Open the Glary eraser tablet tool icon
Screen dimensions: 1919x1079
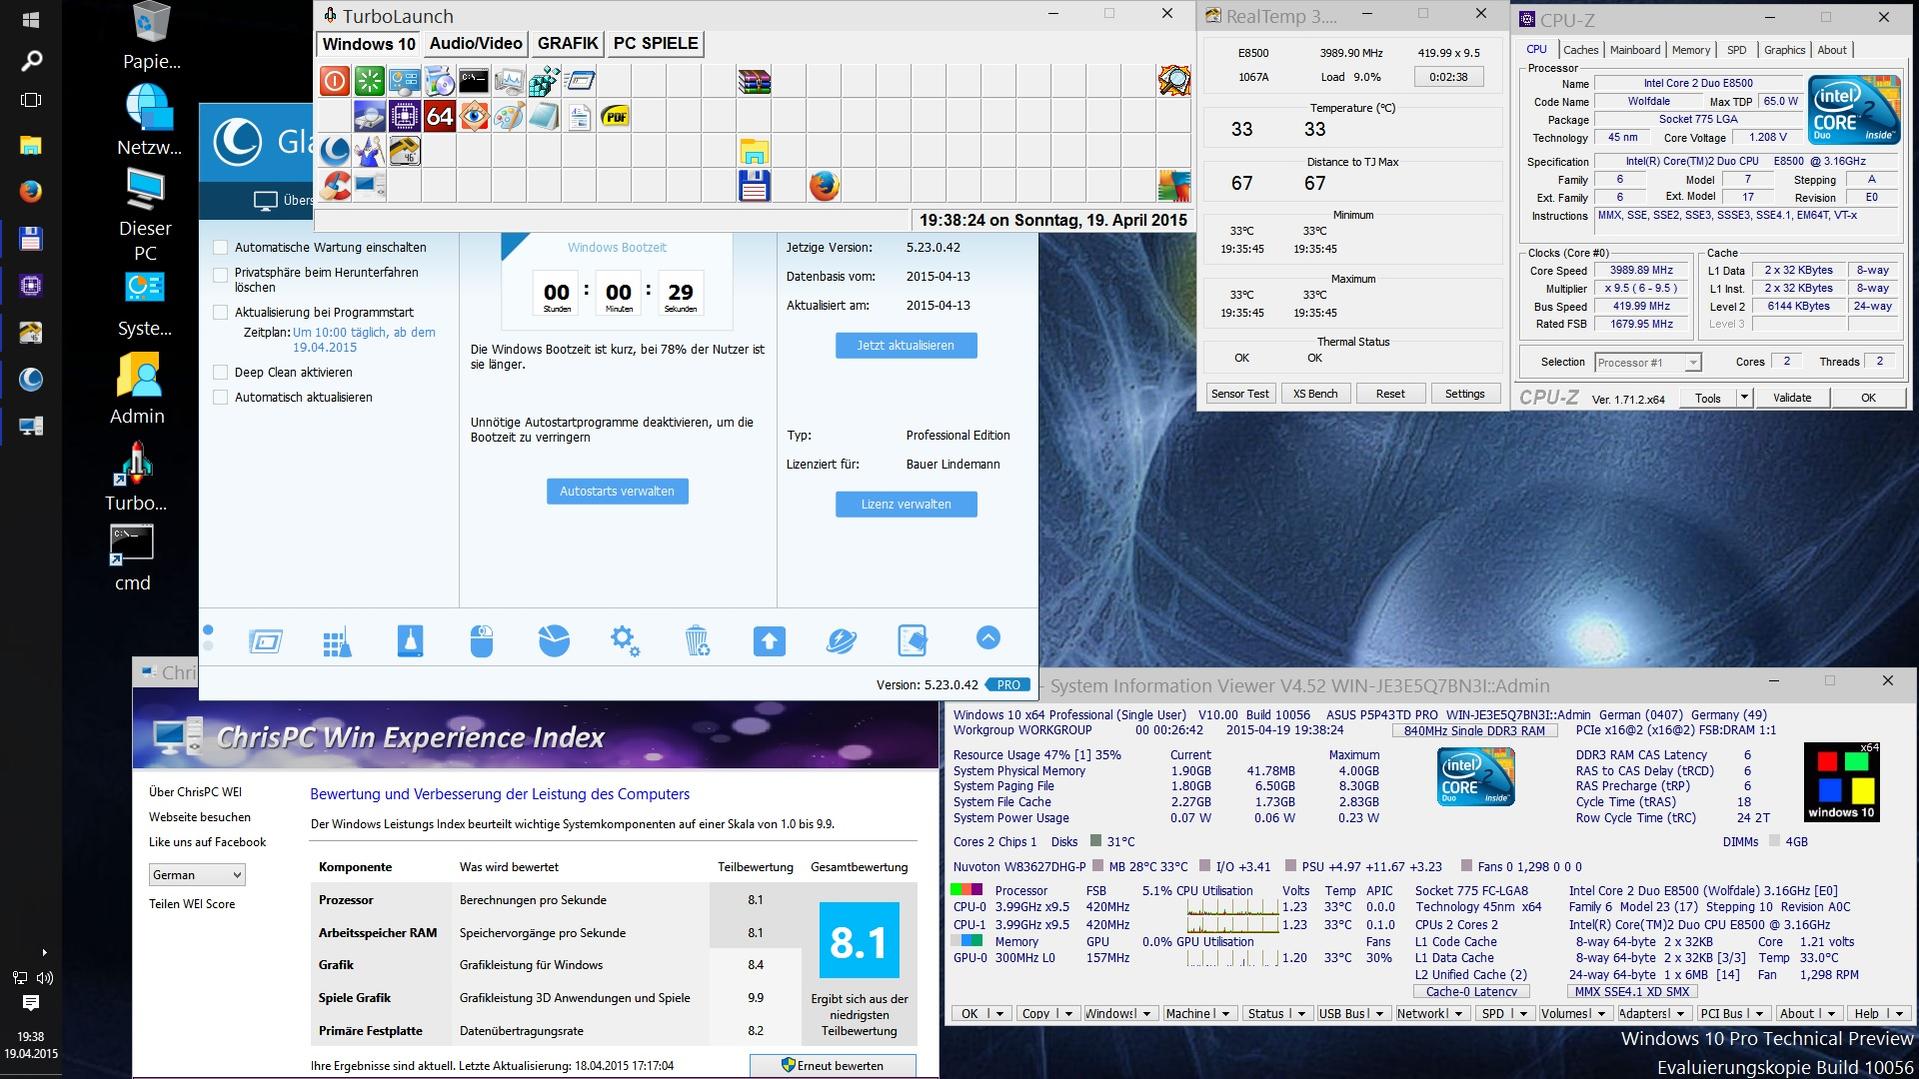click(912, 641)
